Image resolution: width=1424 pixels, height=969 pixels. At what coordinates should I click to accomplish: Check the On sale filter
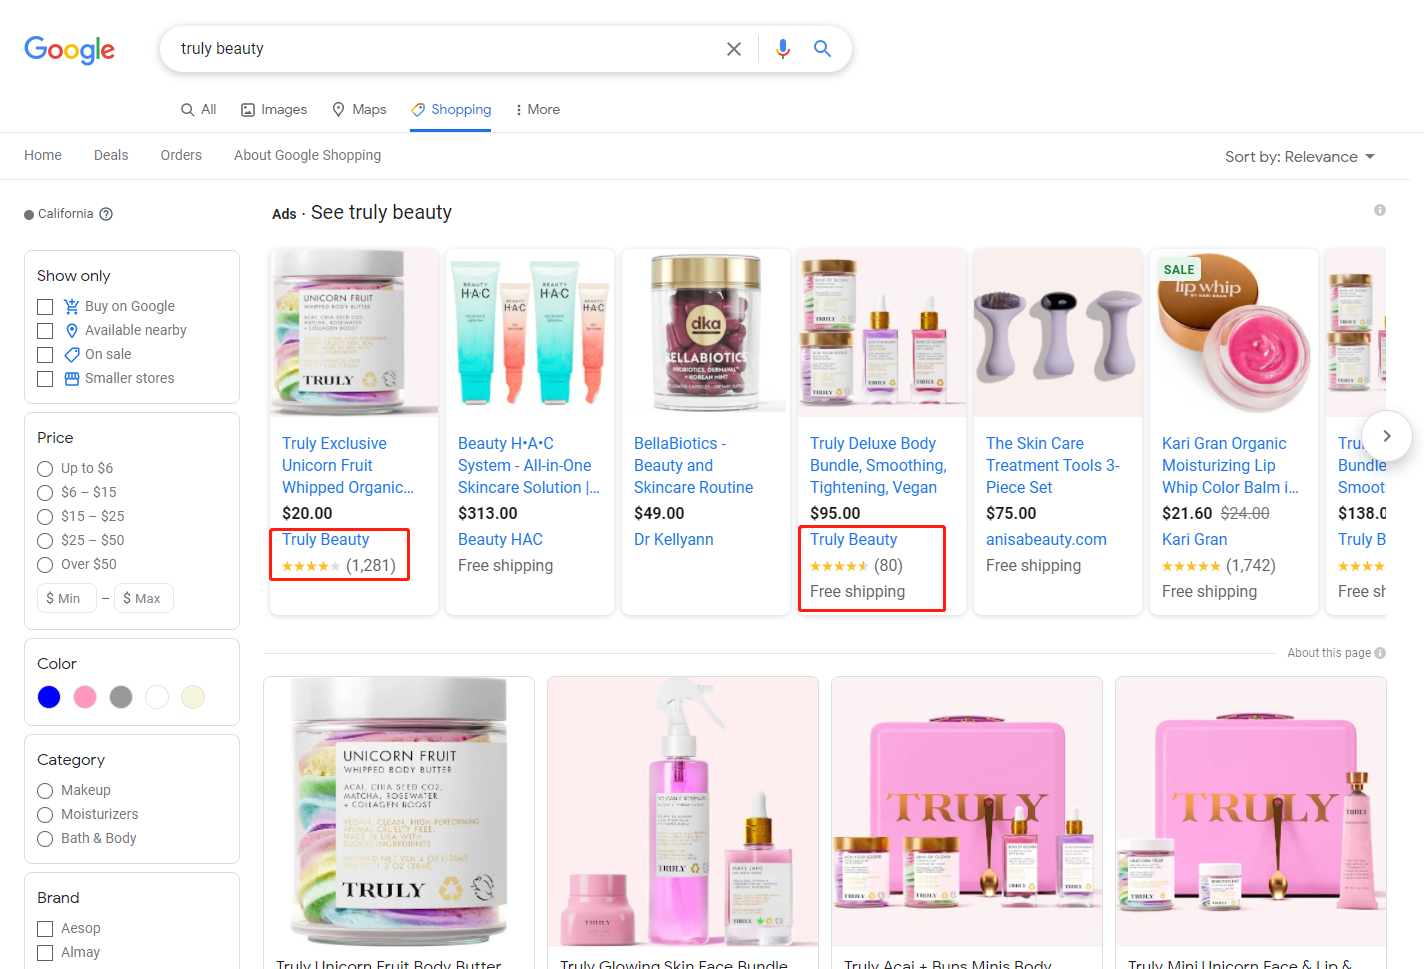tap(45, 355)
